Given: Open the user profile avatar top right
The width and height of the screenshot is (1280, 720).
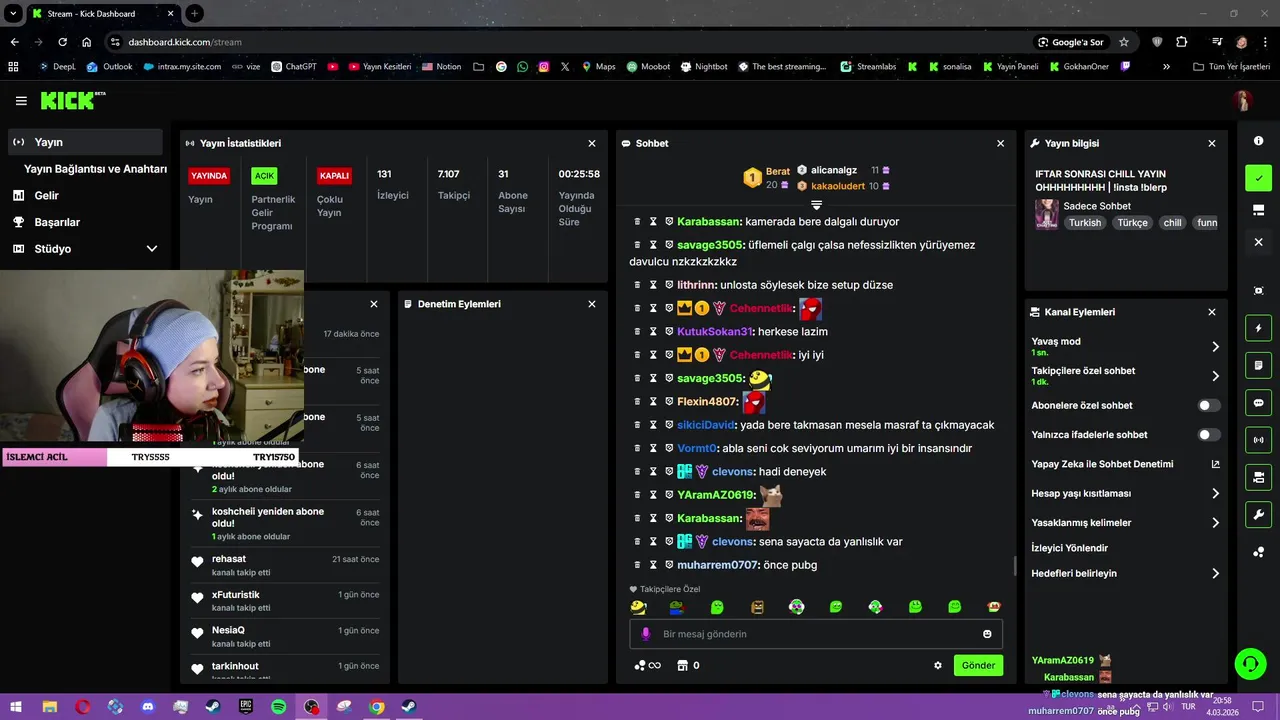Looking at the screenshot, I should 1242,101.
